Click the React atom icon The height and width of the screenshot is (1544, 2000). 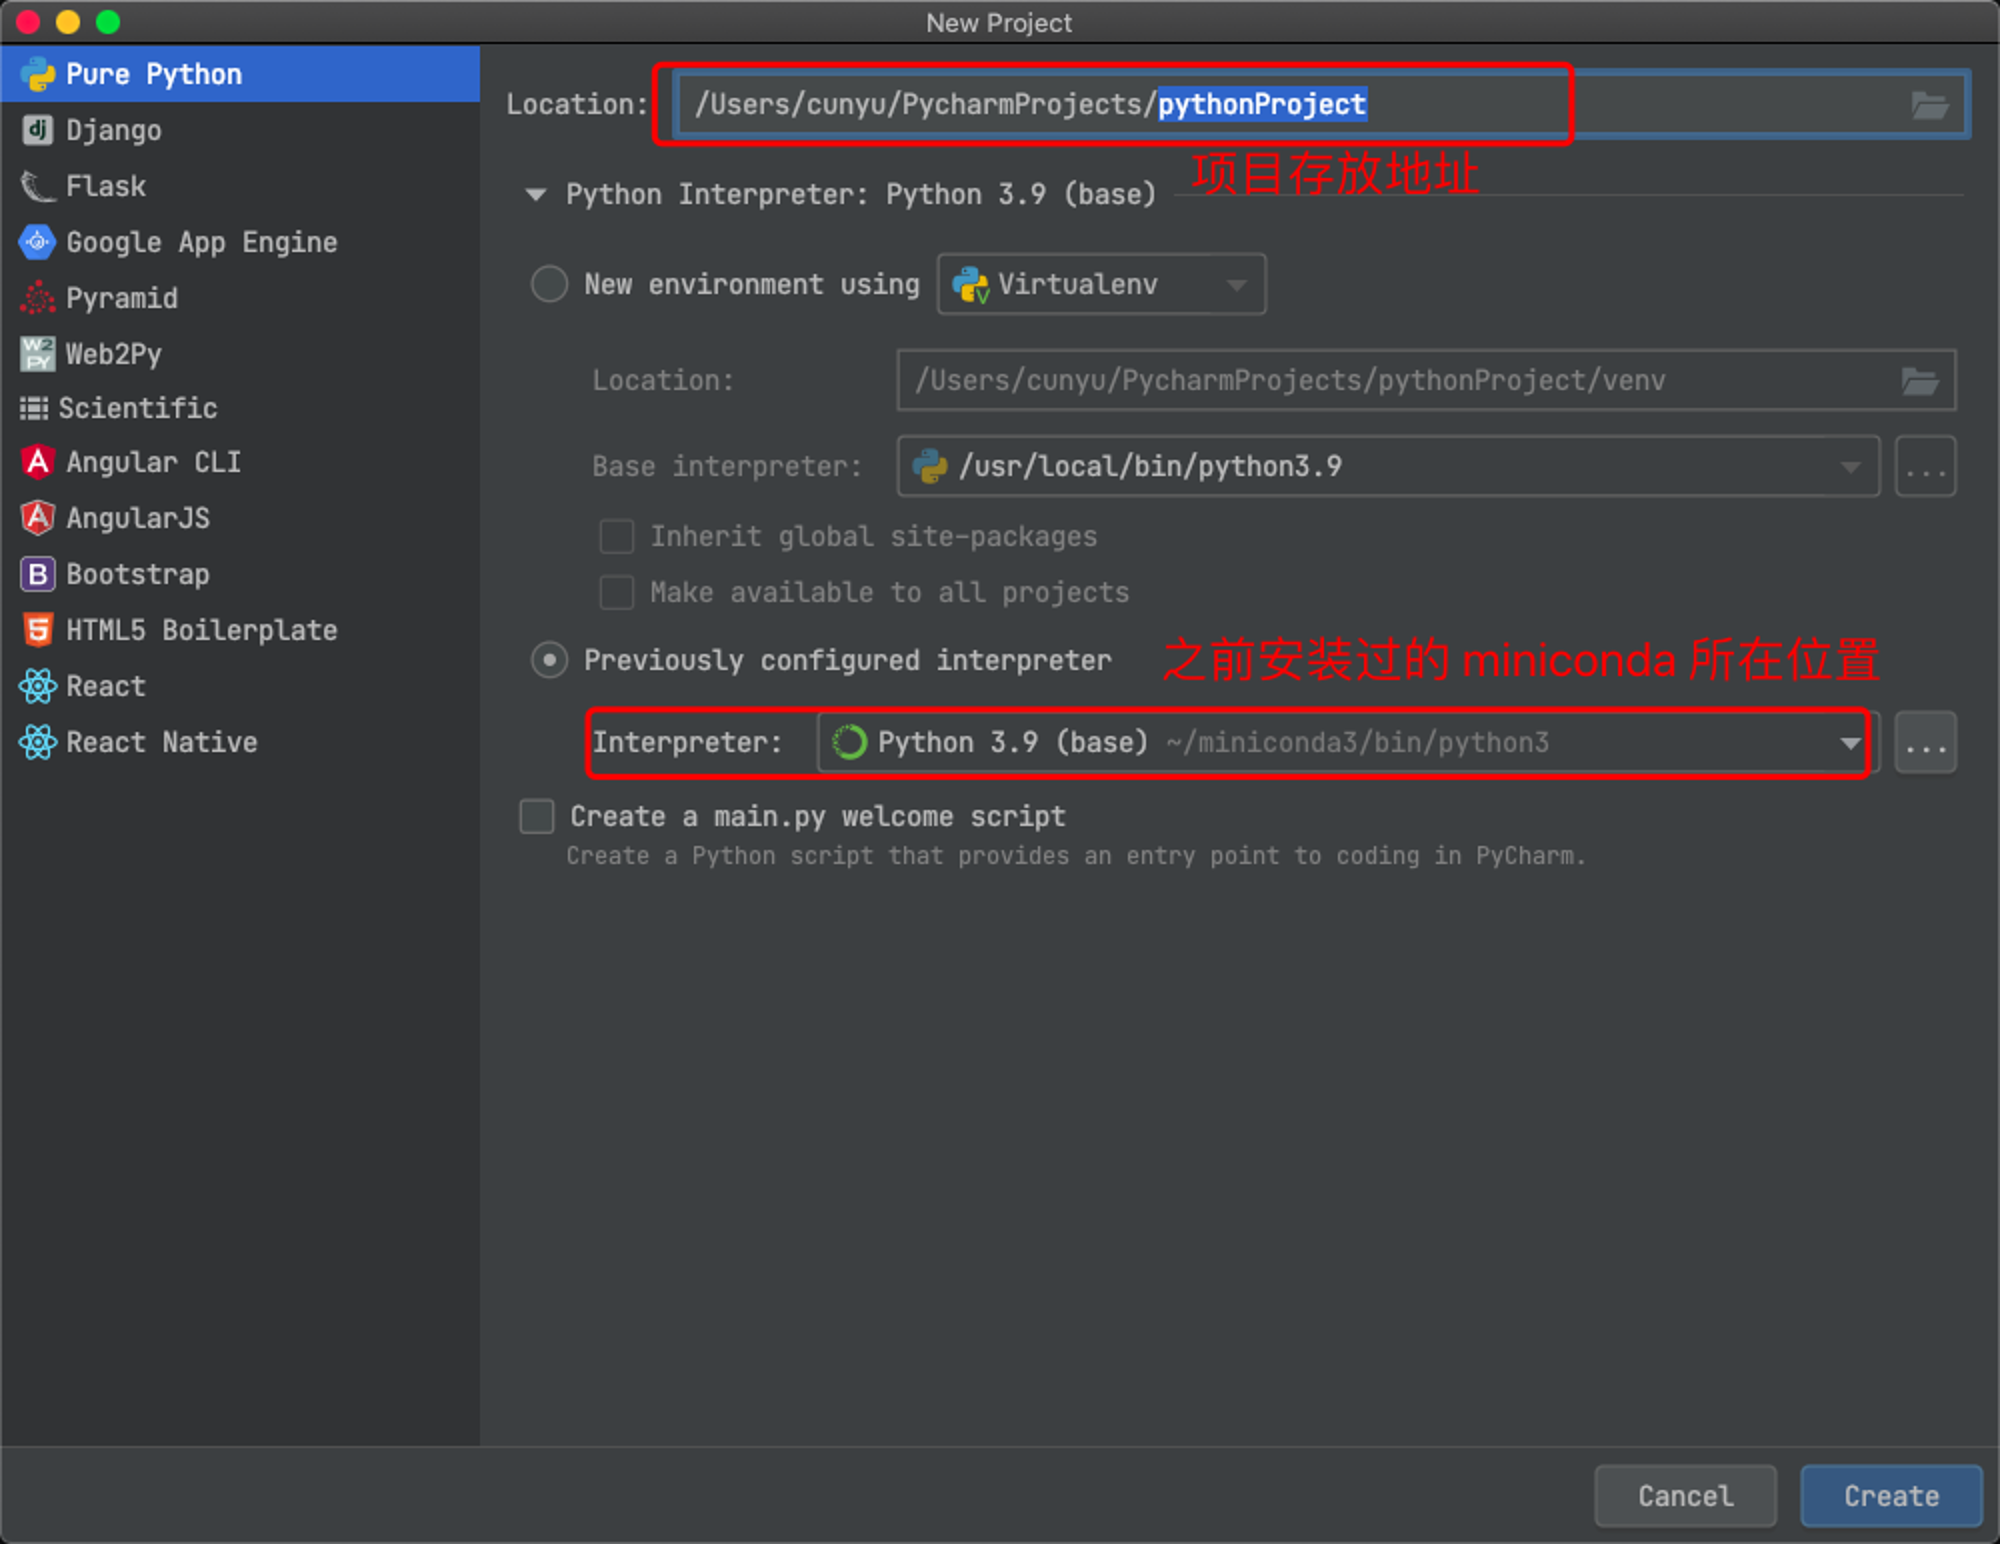click(x=37, y=686)
